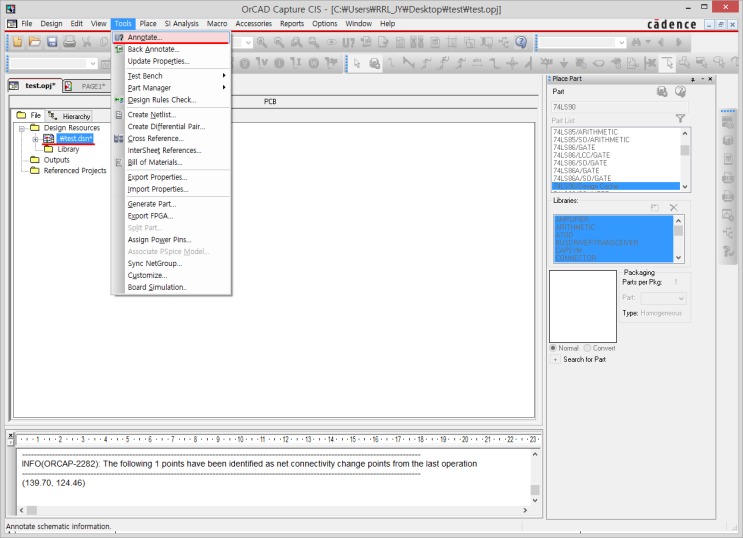
Task: Select the Place Junction cross tool
Action: click(x=512, y=63)
